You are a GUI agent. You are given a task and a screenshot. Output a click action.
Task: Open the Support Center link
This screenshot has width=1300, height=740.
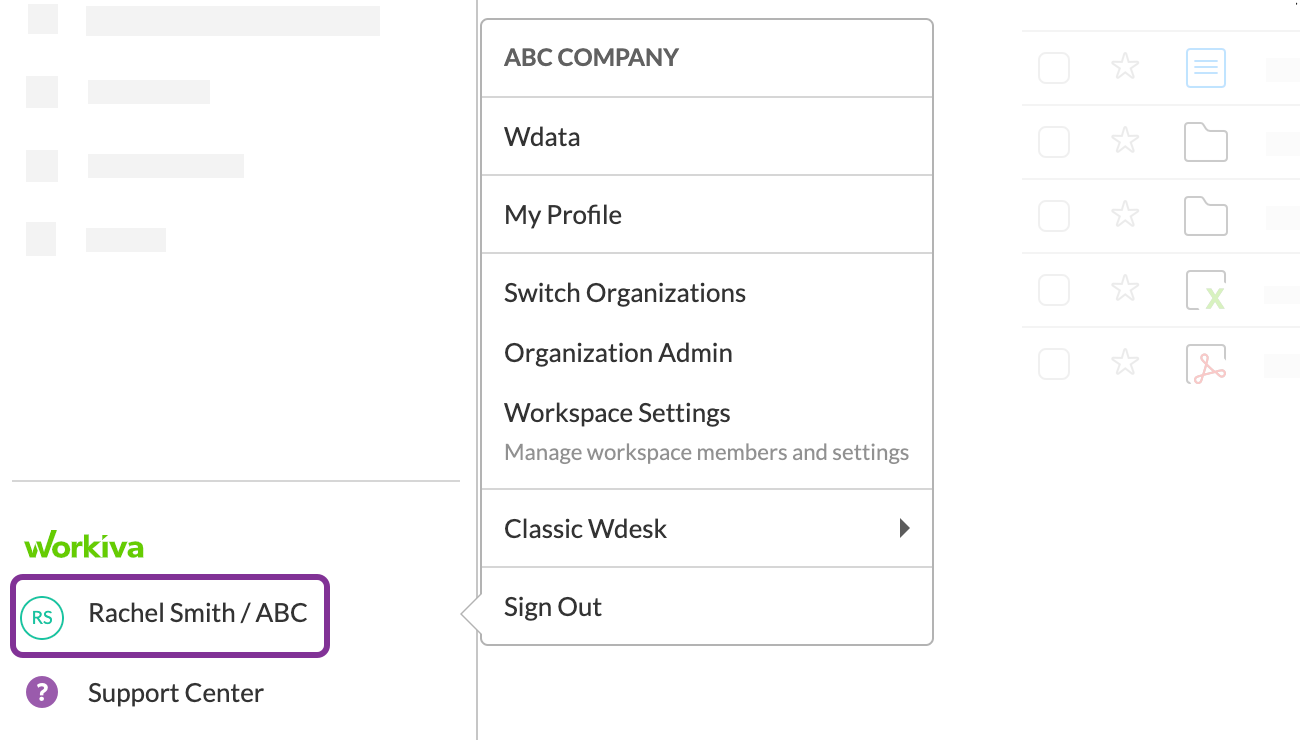176,693
